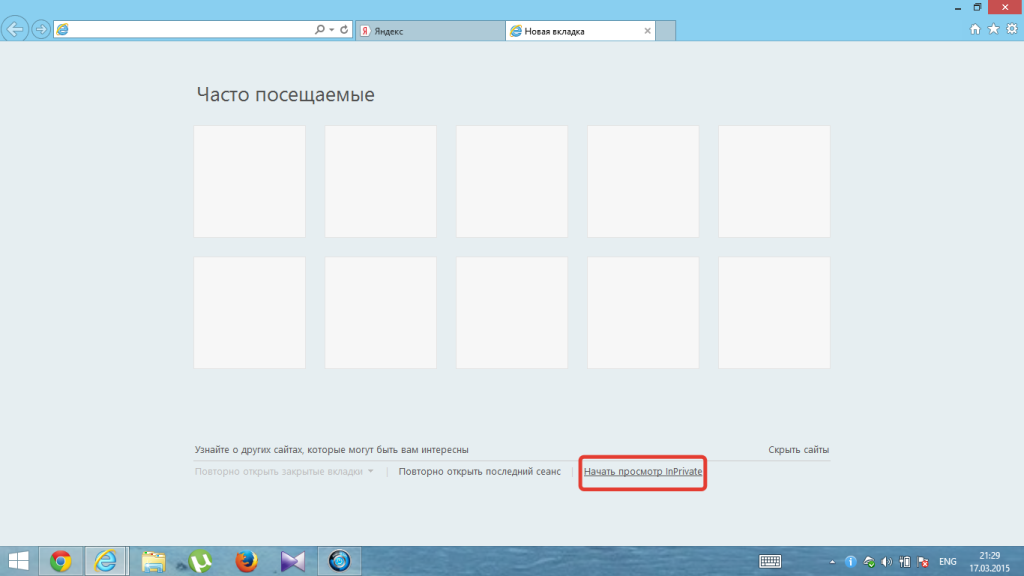Click the first frequently visited site tile
Image resolution: width=1024 pixels, height=576 pixels.
click(x=250, y=181)
